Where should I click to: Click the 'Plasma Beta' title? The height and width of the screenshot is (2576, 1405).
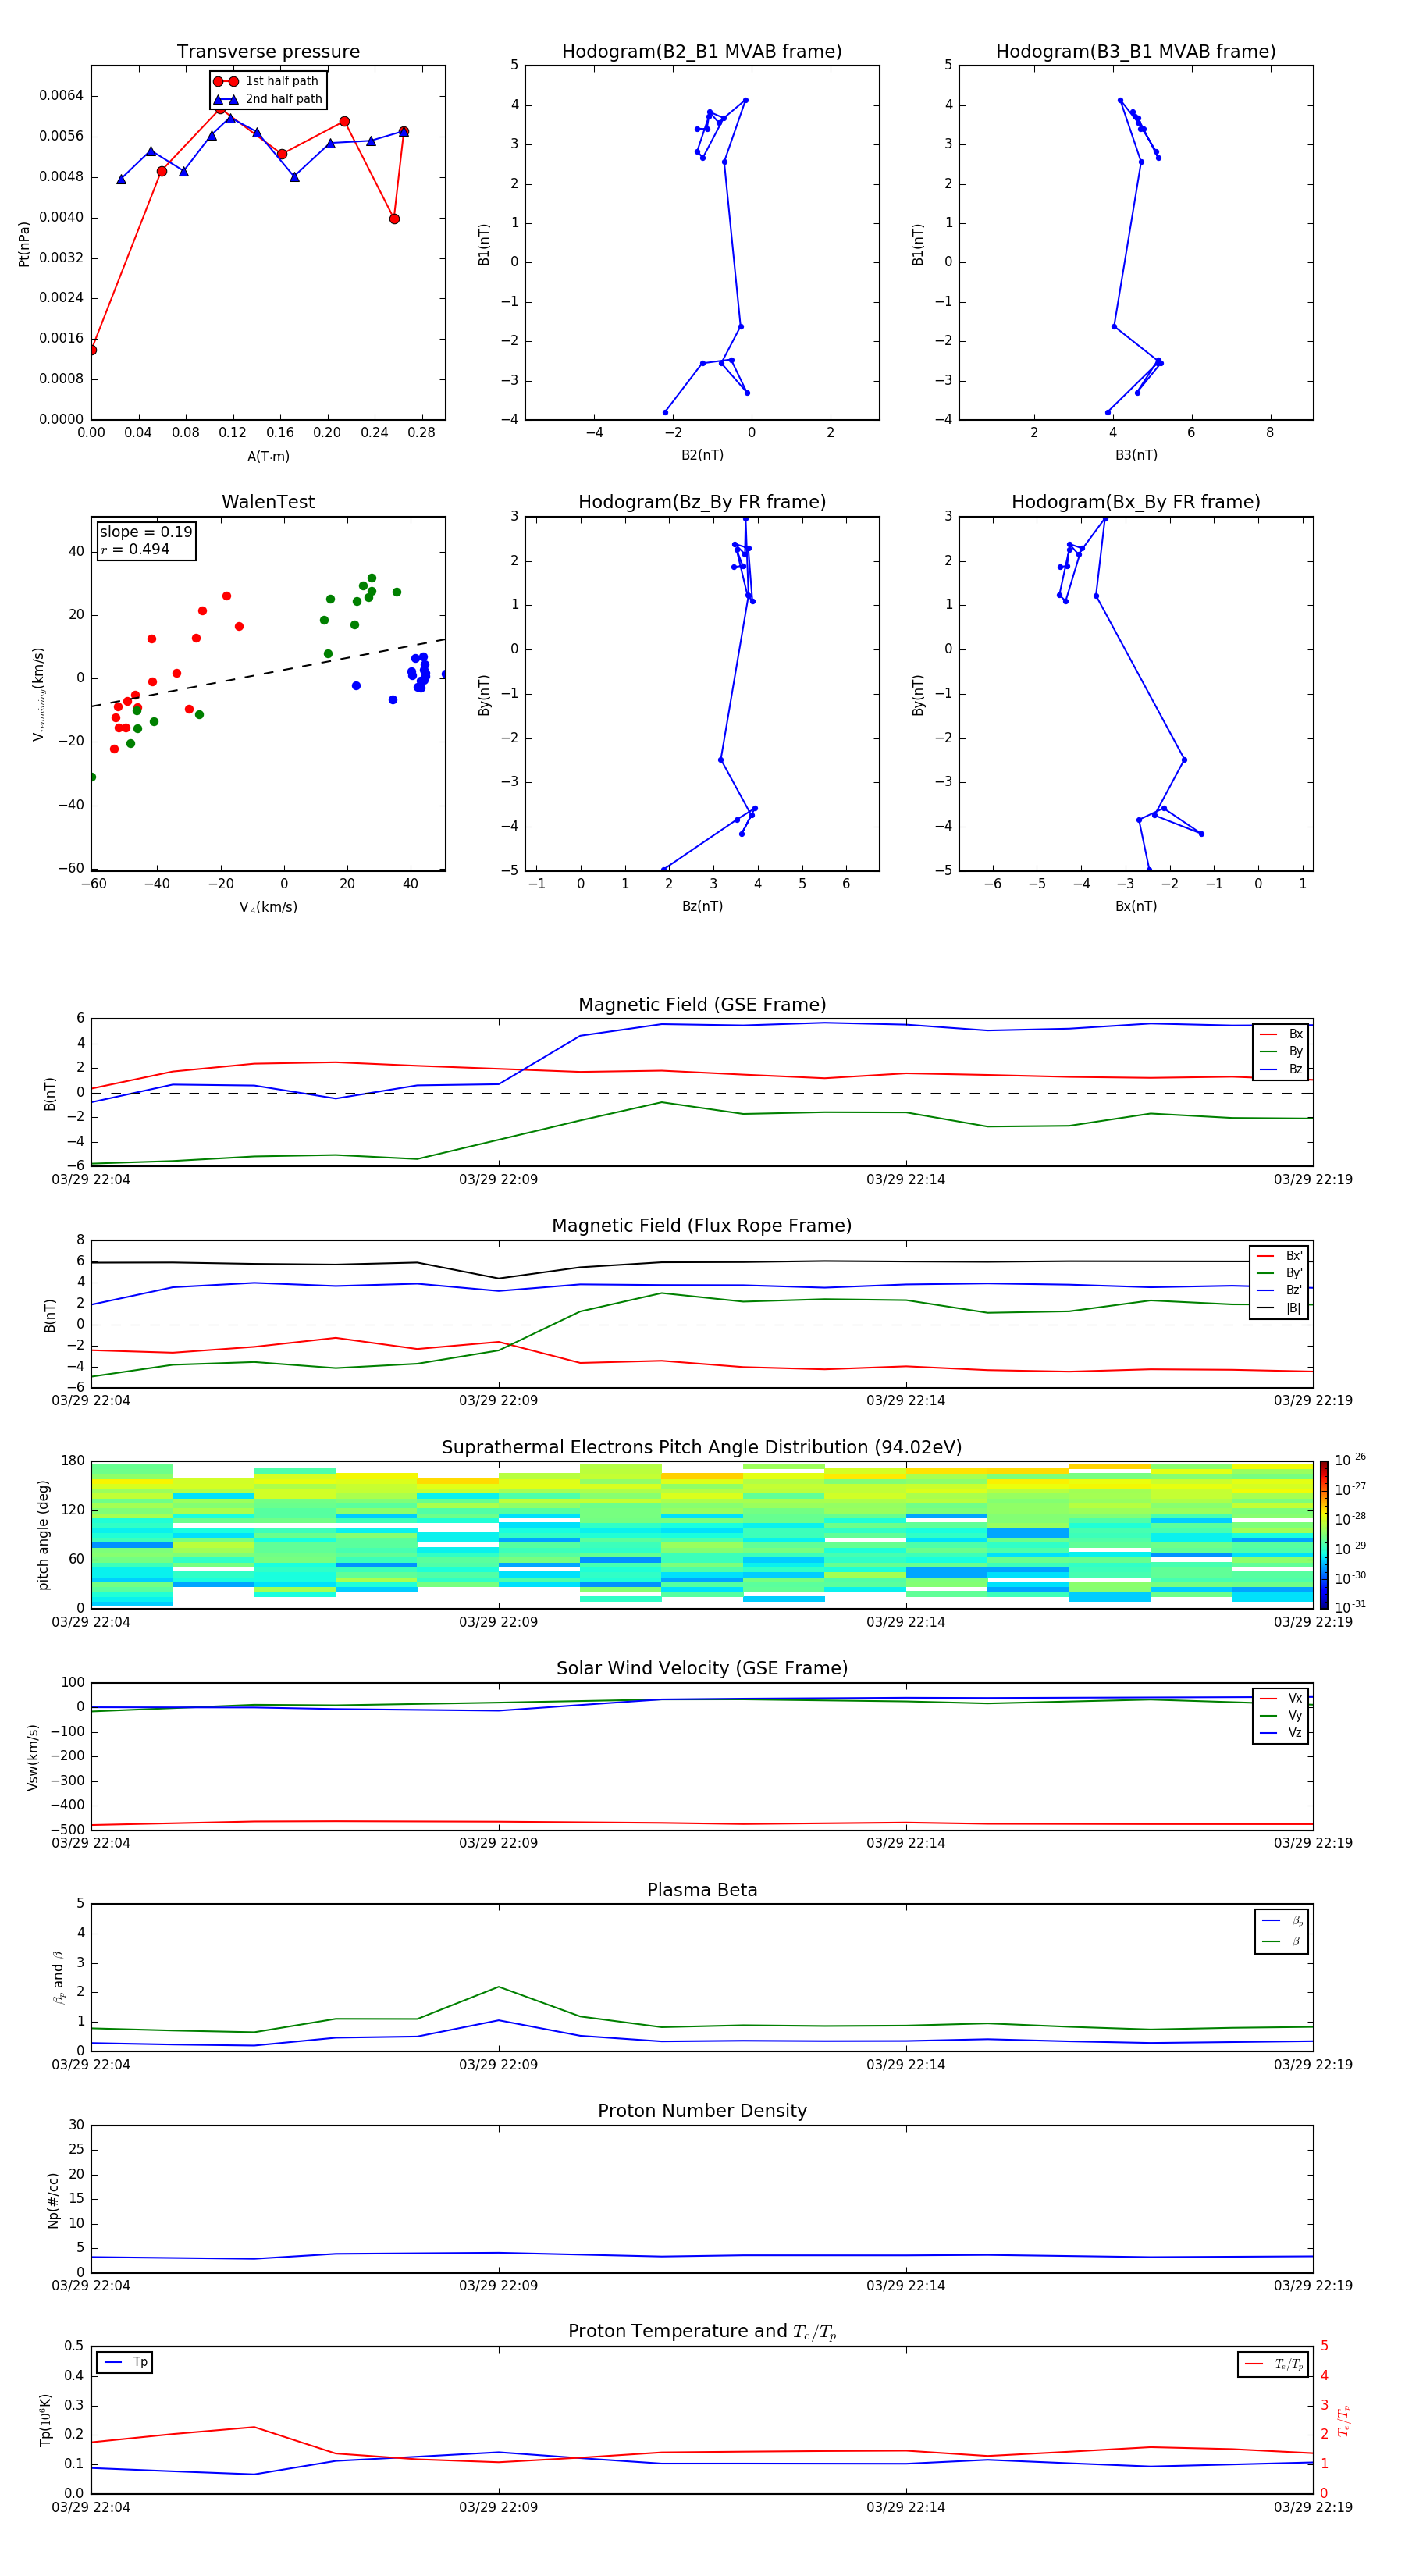tap(702, 1890)
